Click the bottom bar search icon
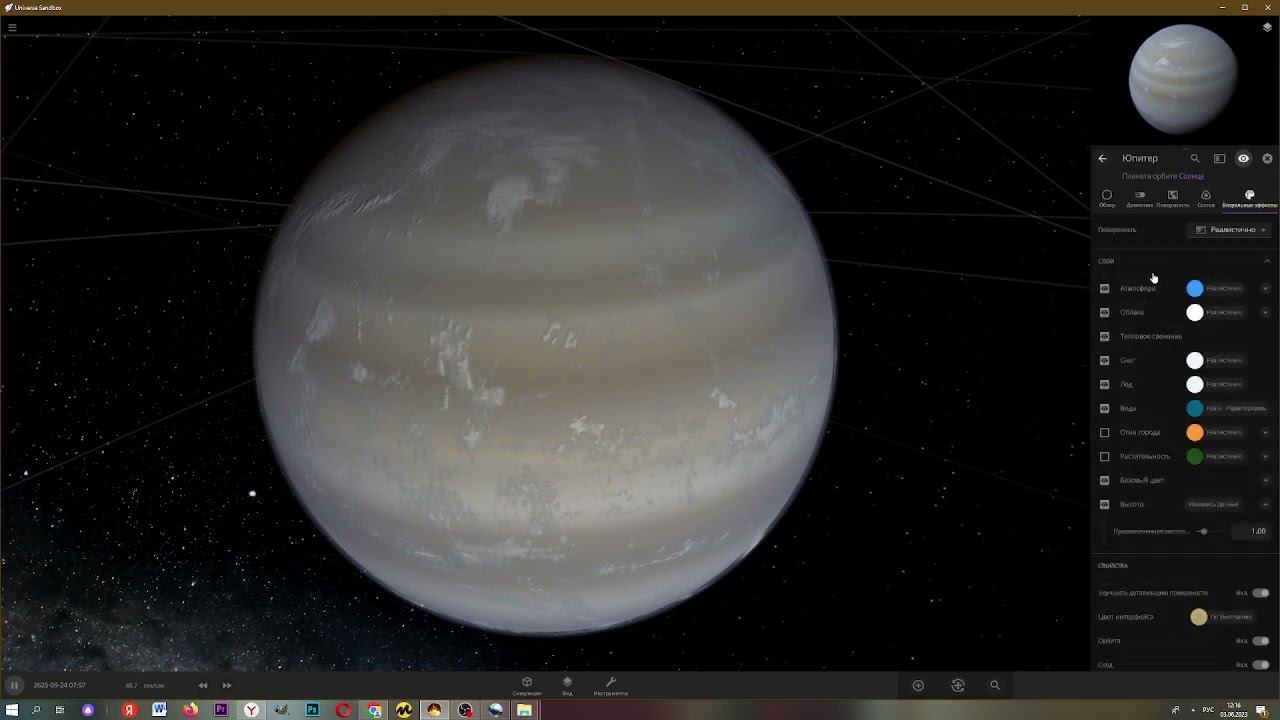 click(995, 685)
